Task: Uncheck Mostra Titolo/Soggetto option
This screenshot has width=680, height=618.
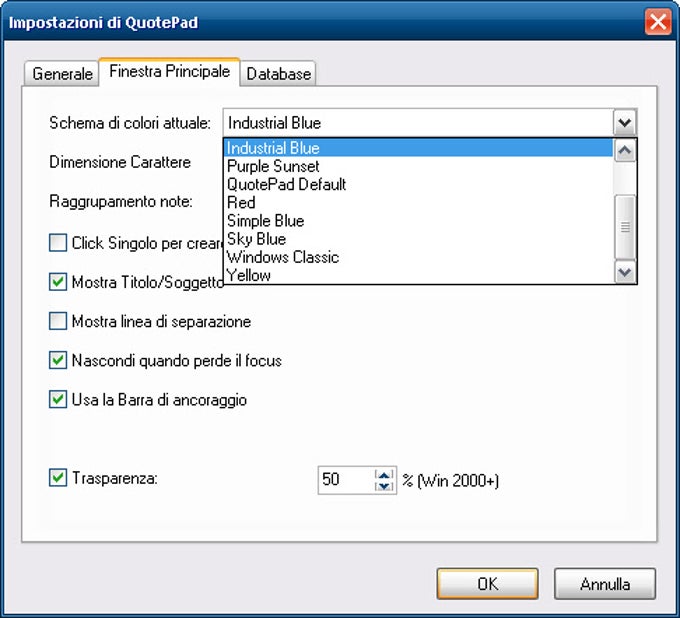Action: pyautogui.click(x=58, y=282)
